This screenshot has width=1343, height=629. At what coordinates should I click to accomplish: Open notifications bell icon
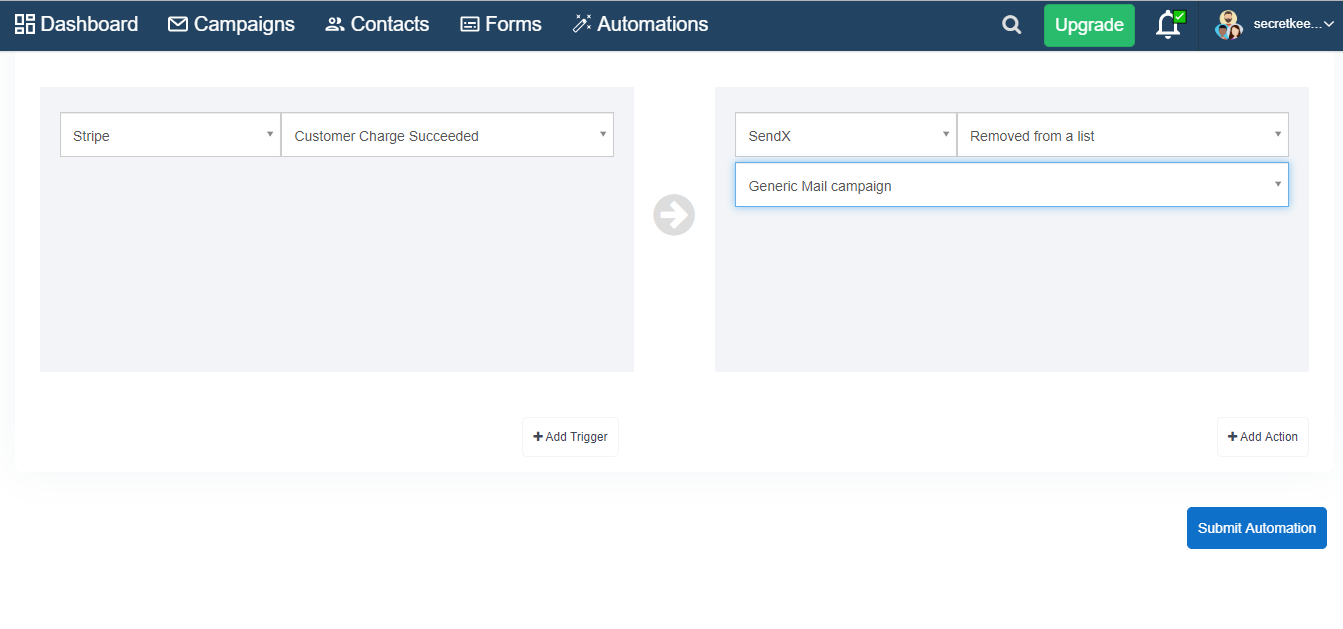click(x=1168, y=25)
